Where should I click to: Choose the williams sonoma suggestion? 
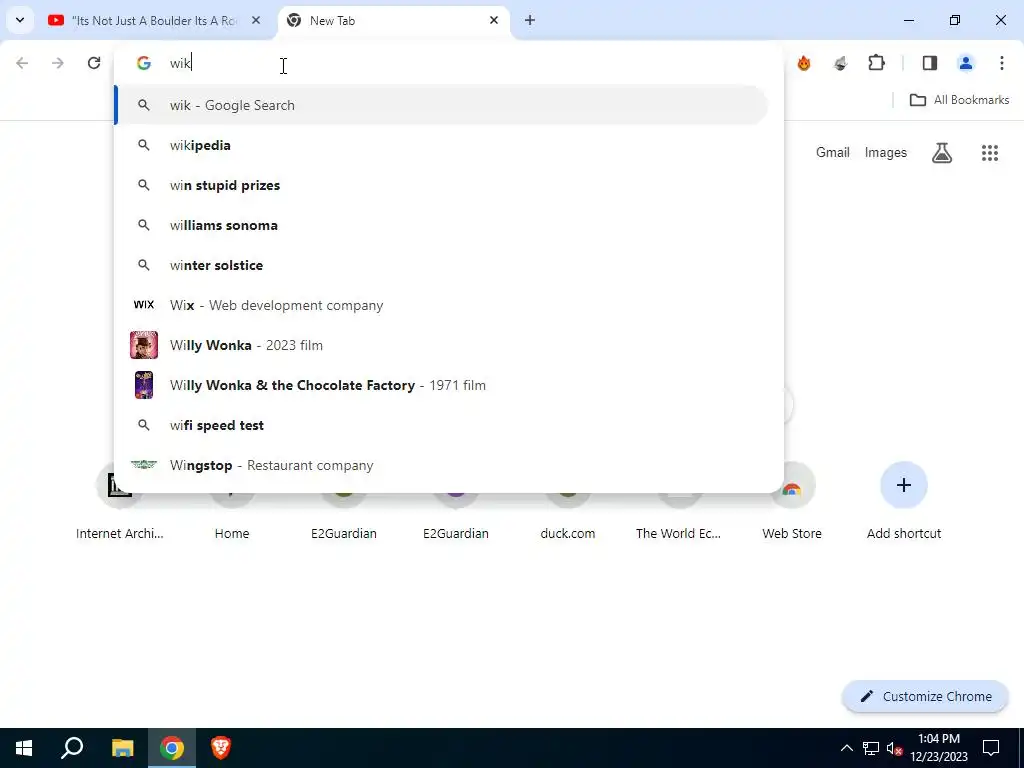click(441, 225)
